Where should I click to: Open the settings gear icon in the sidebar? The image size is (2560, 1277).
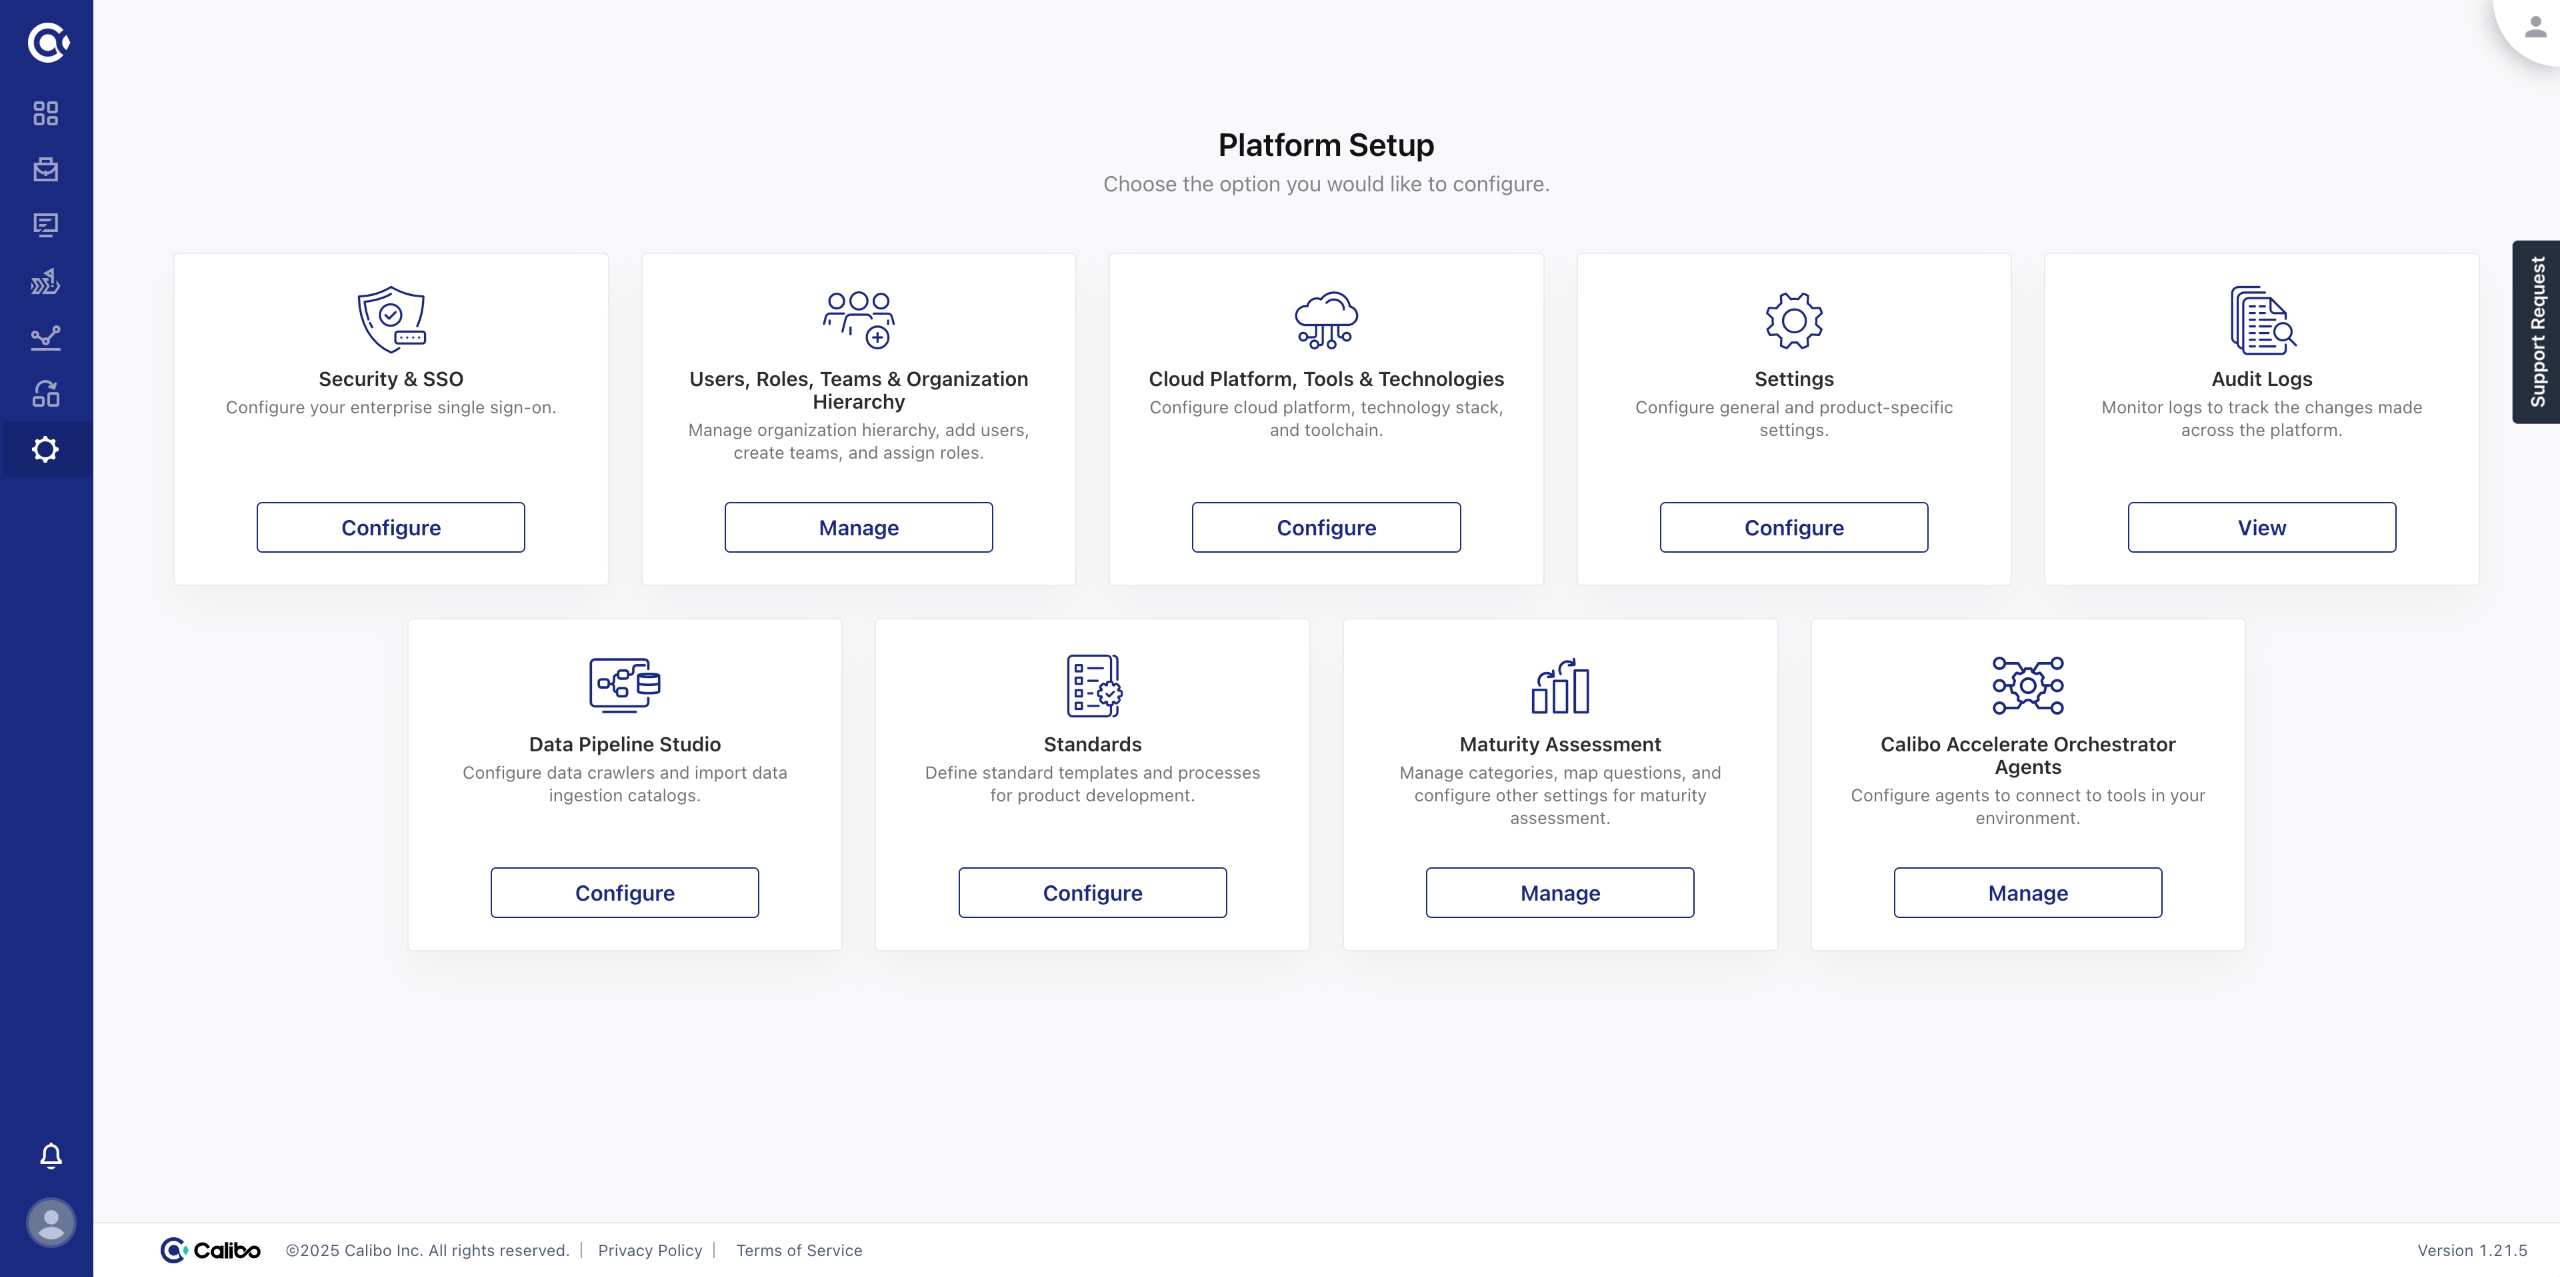pyautogui.click(x=46, y=450)
